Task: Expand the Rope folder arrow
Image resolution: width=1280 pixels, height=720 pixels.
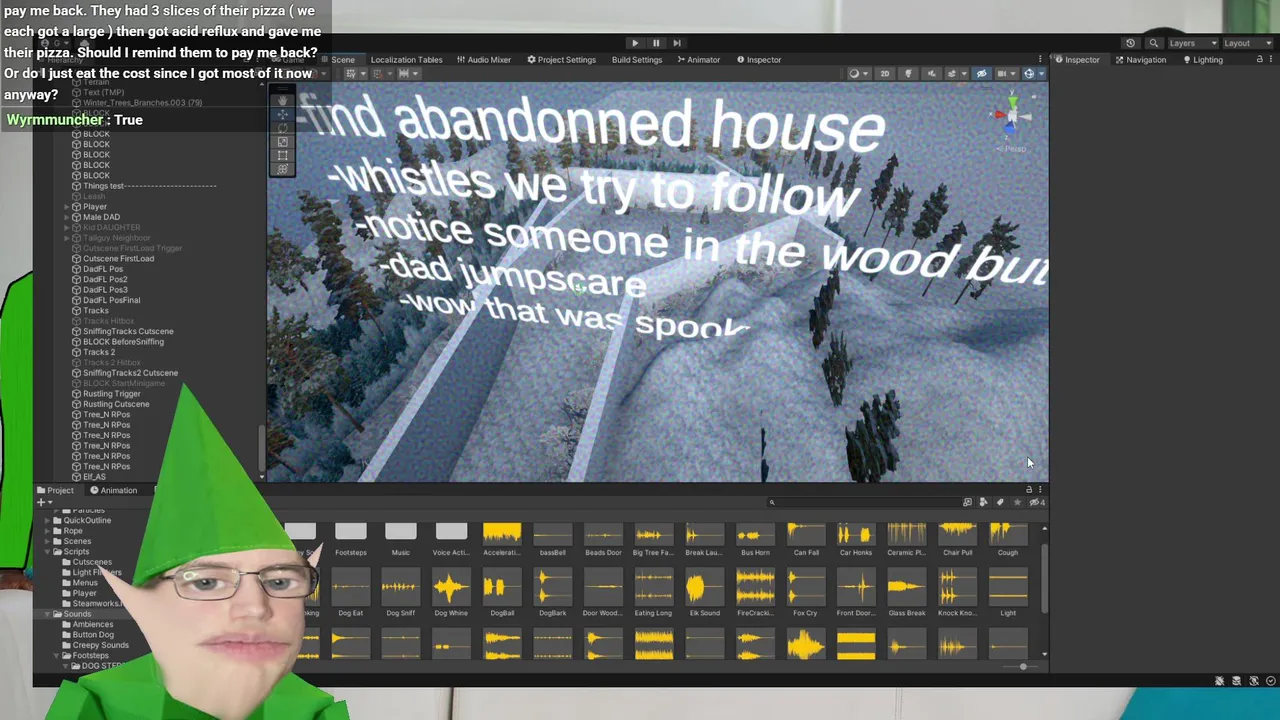Action: pyautogui.click(x=47, y=531)
